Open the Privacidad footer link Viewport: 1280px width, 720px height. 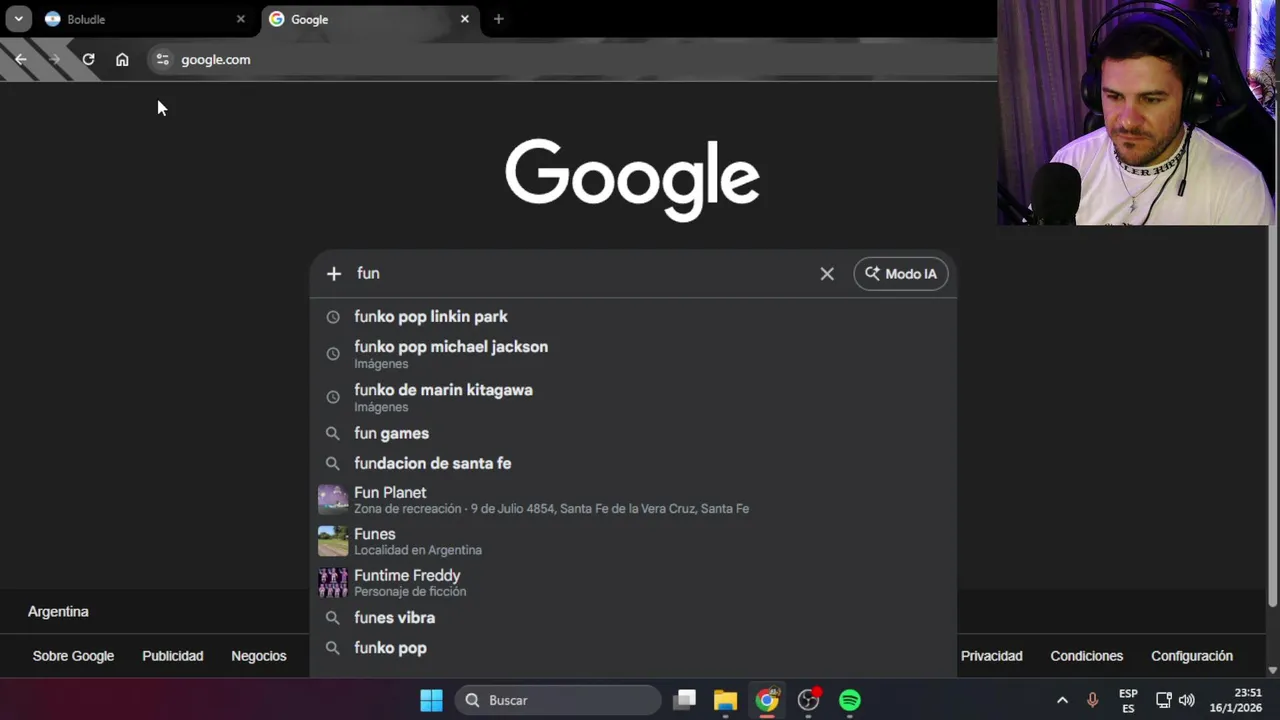[x=991, y=656]
